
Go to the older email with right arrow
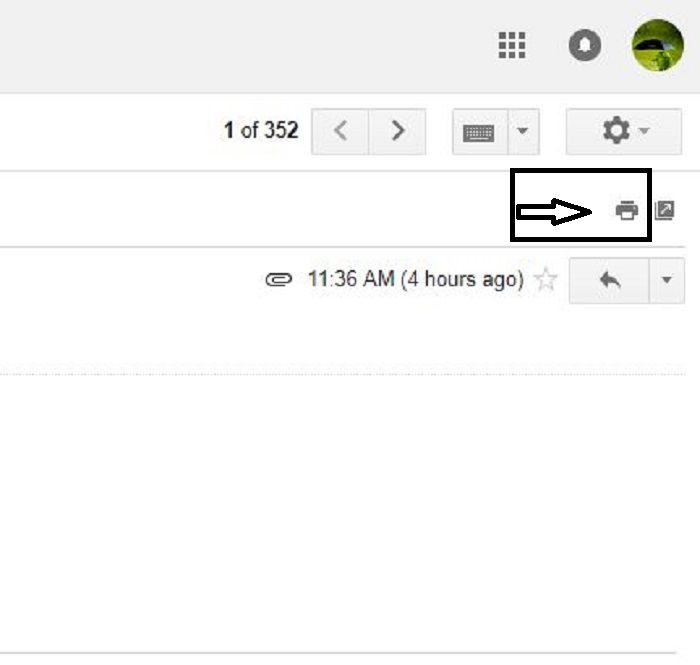tap(397, 131)
